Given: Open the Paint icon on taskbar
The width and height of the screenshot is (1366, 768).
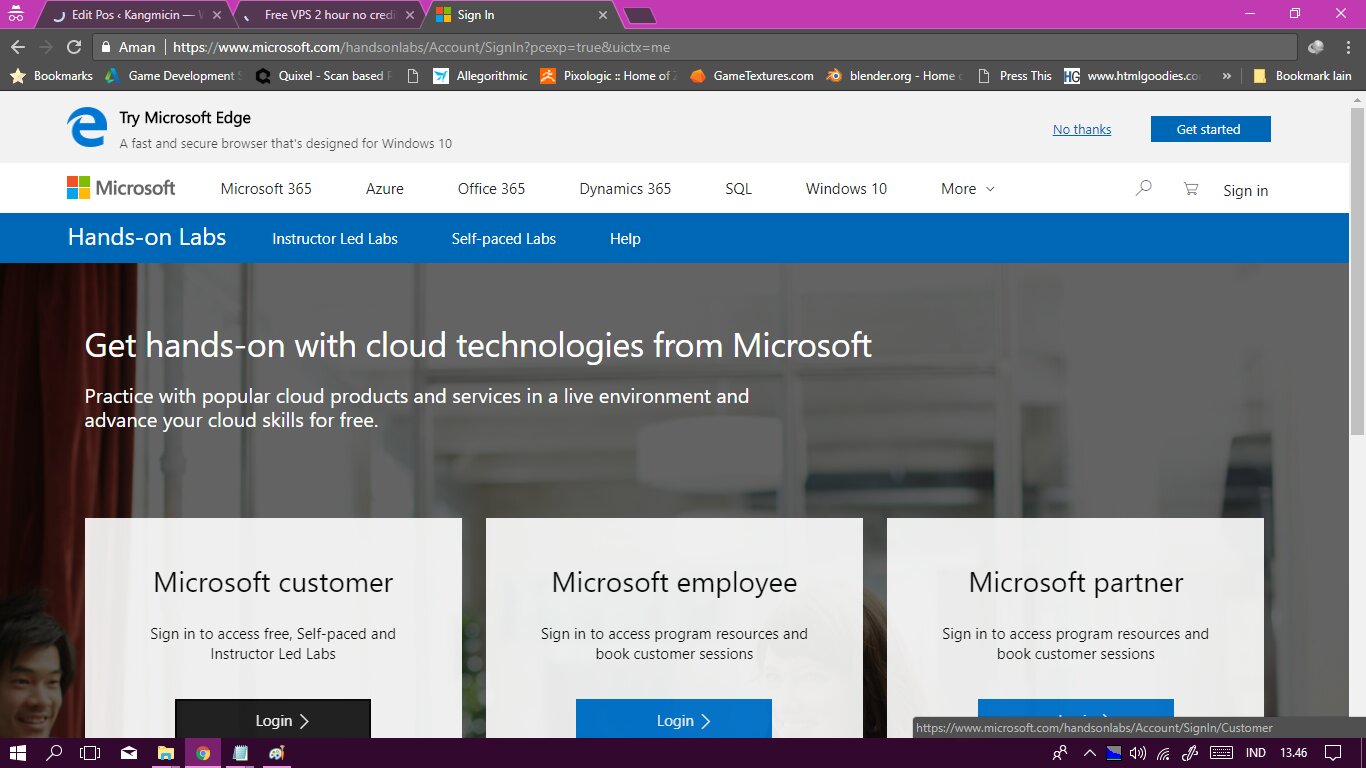Looking at the screenshot, I should pos(277,753).
